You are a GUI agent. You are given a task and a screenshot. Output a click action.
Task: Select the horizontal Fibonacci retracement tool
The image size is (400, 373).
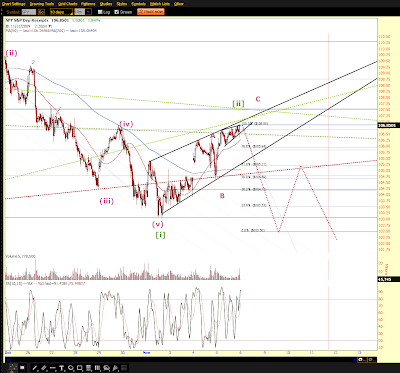[88, 368]
